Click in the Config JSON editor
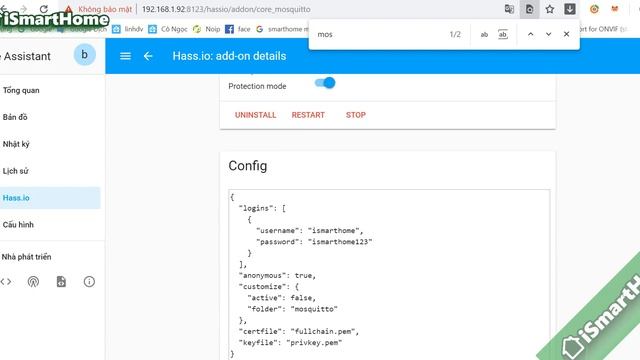Image resolution: width=640 pixels, height=360 pixels. coord(389,274)
